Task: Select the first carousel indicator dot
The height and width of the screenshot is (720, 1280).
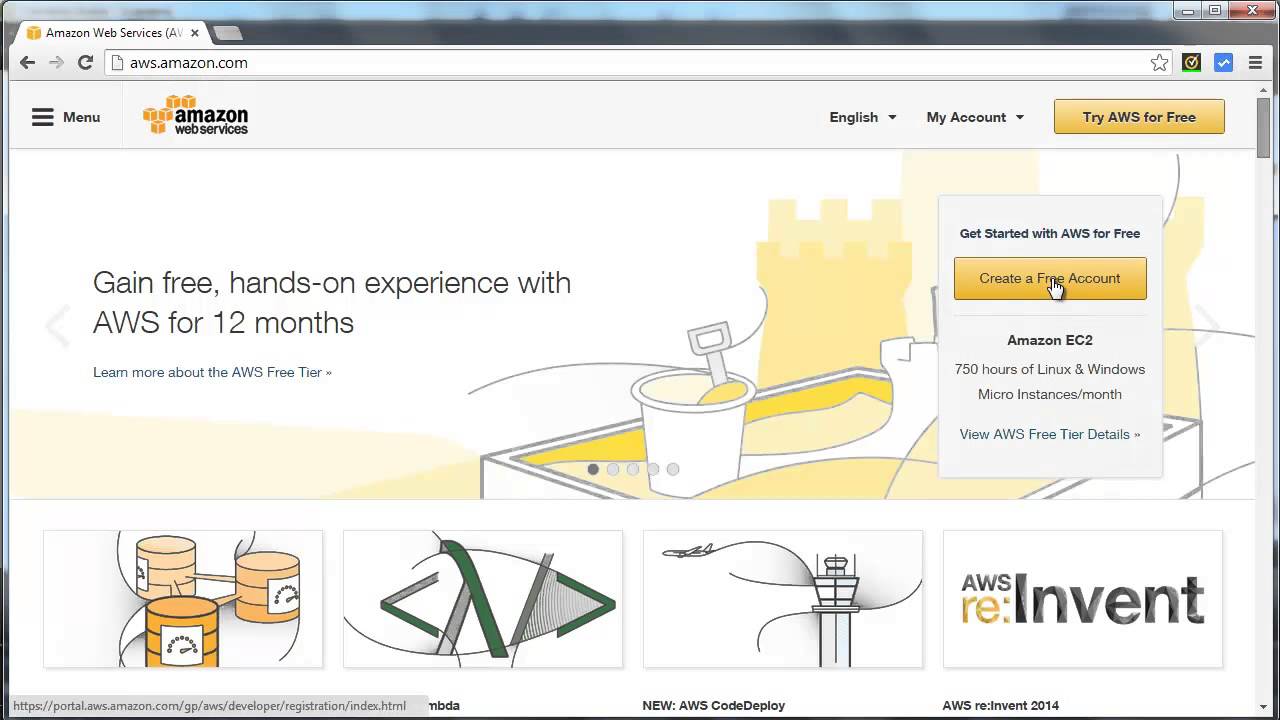Action: point(593,469)
